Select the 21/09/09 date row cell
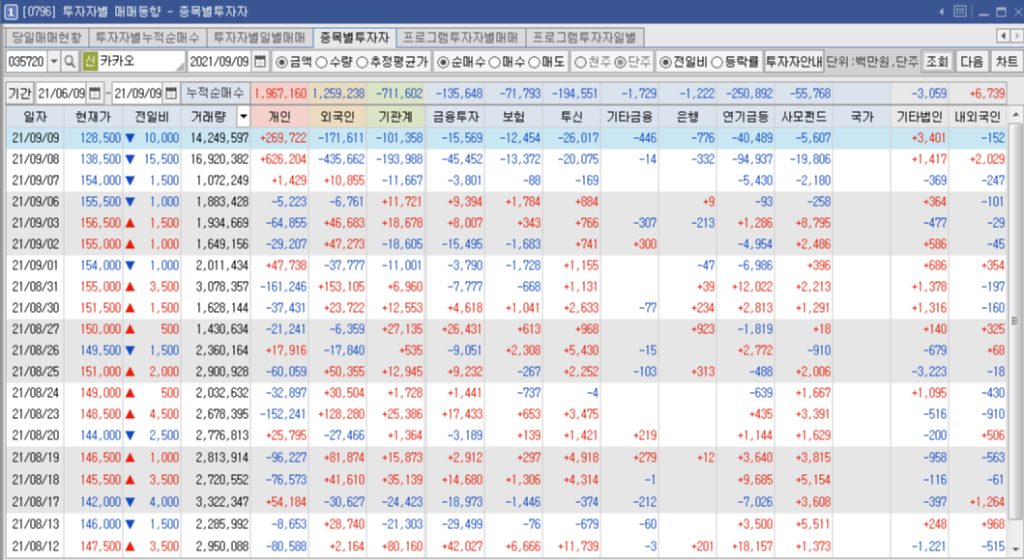This screenshot has height=560, width=1024. click(x=35, y=138)
